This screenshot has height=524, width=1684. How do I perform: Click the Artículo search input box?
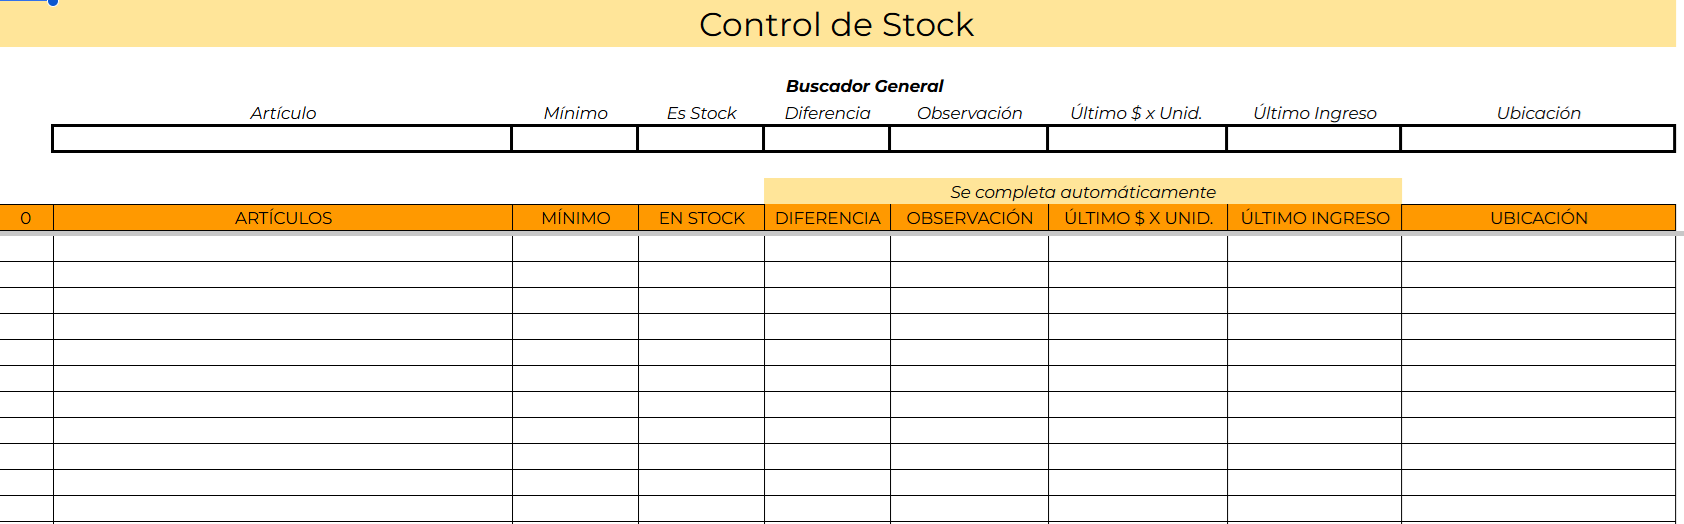[x=282, y=139]
